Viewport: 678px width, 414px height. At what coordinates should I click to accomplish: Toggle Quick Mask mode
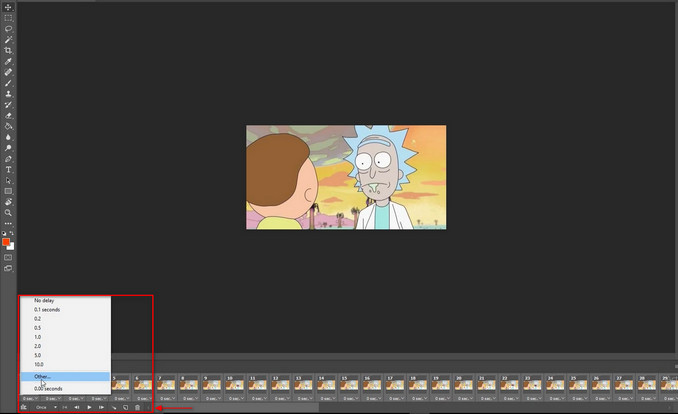click(x=8, y=257)
